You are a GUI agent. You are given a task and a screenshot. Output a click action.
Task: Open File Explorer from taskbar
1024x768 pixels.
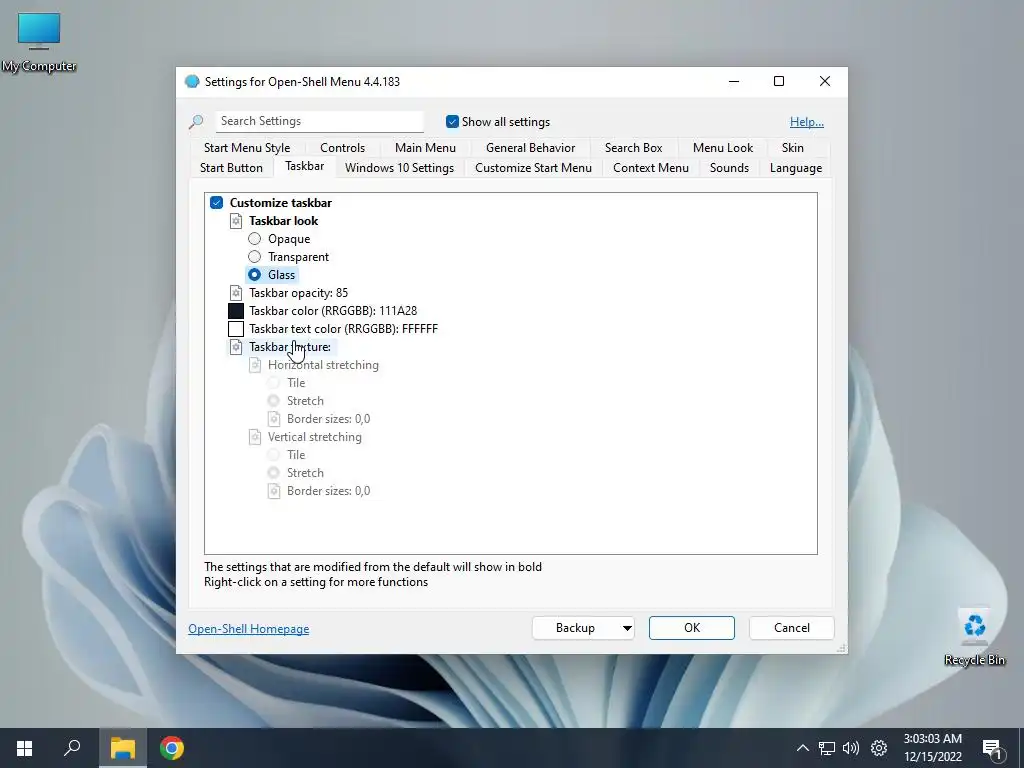coord(122,748)
